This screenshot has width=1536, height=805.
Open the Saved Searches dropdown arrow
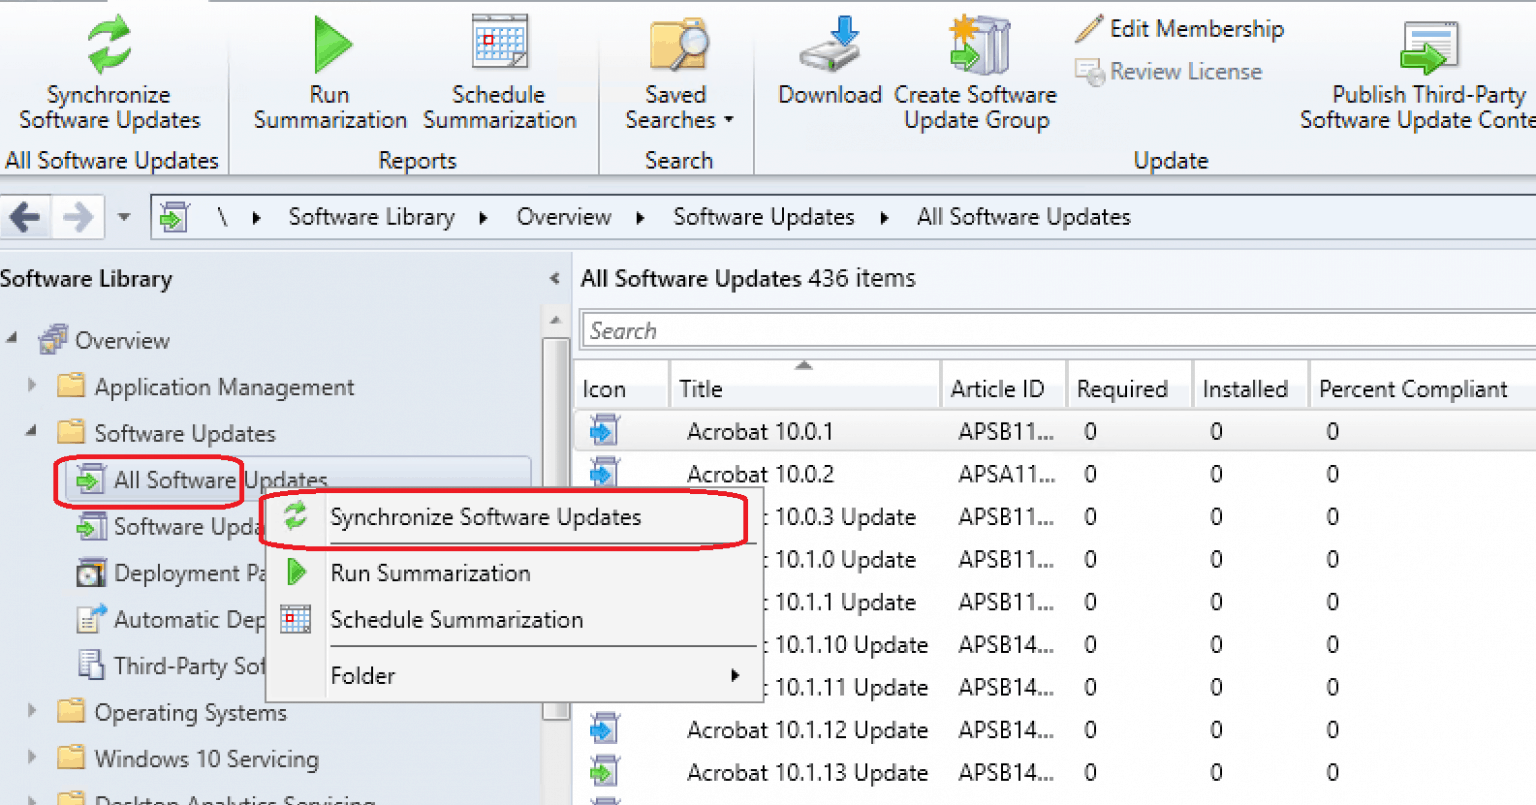pos(729,120)
